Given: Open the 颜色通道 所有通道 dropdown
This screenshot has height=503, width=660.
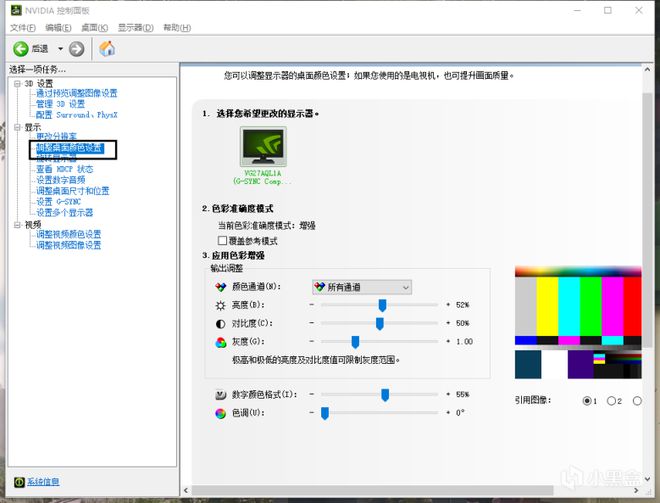Looking at the screenshot, I should pyautogui.click(x=361, y=287).
